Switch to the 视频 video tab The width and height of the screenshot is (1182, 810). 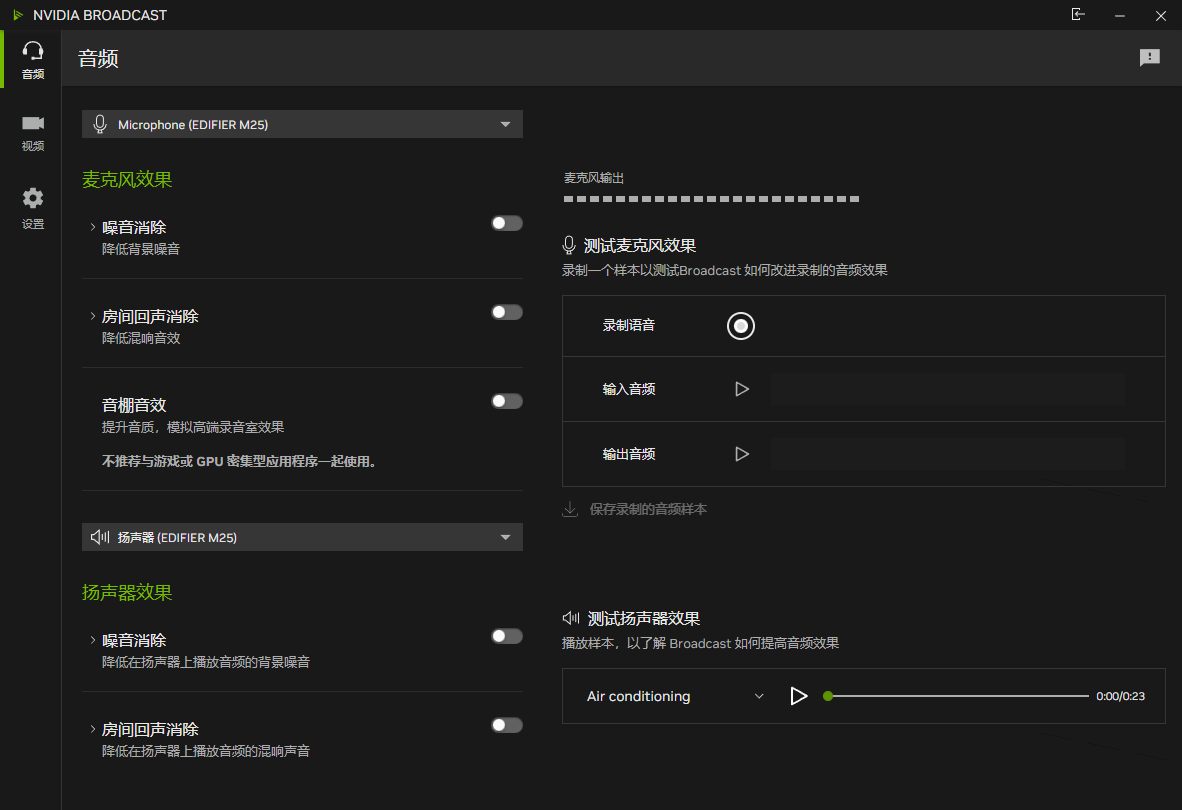(32, 133)
